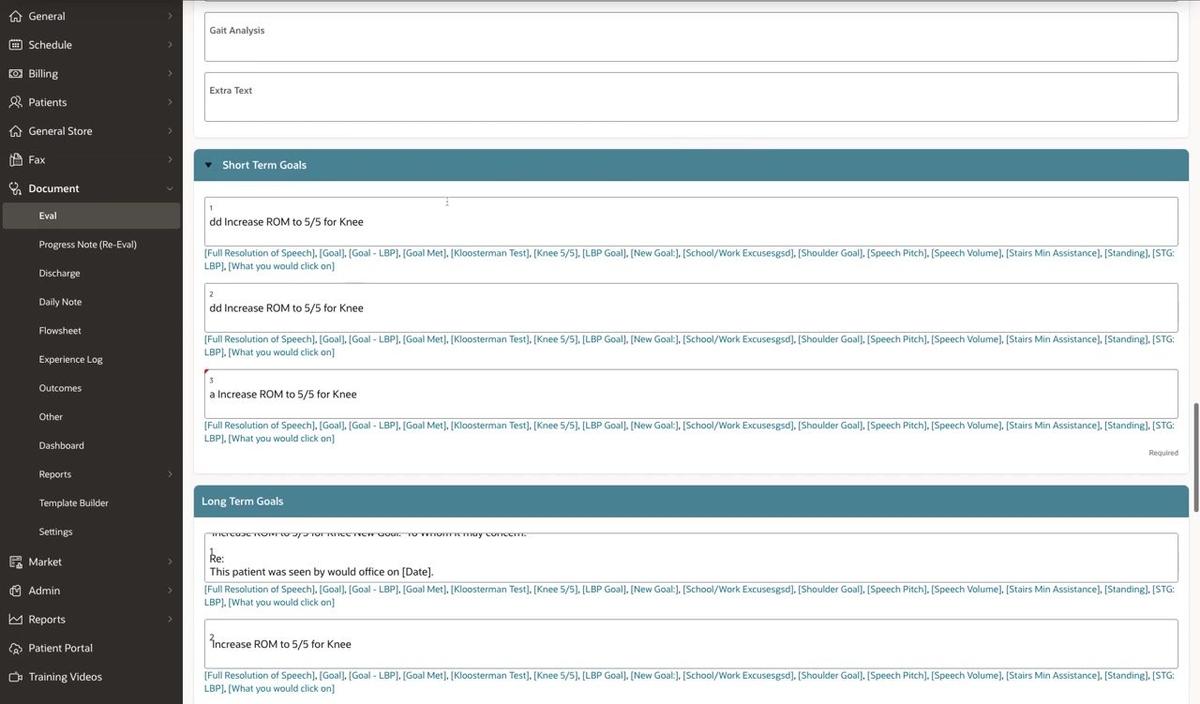Expand the General Store submenu arrow
This screenshot has height=704, width=1200.
pos(170,131)
